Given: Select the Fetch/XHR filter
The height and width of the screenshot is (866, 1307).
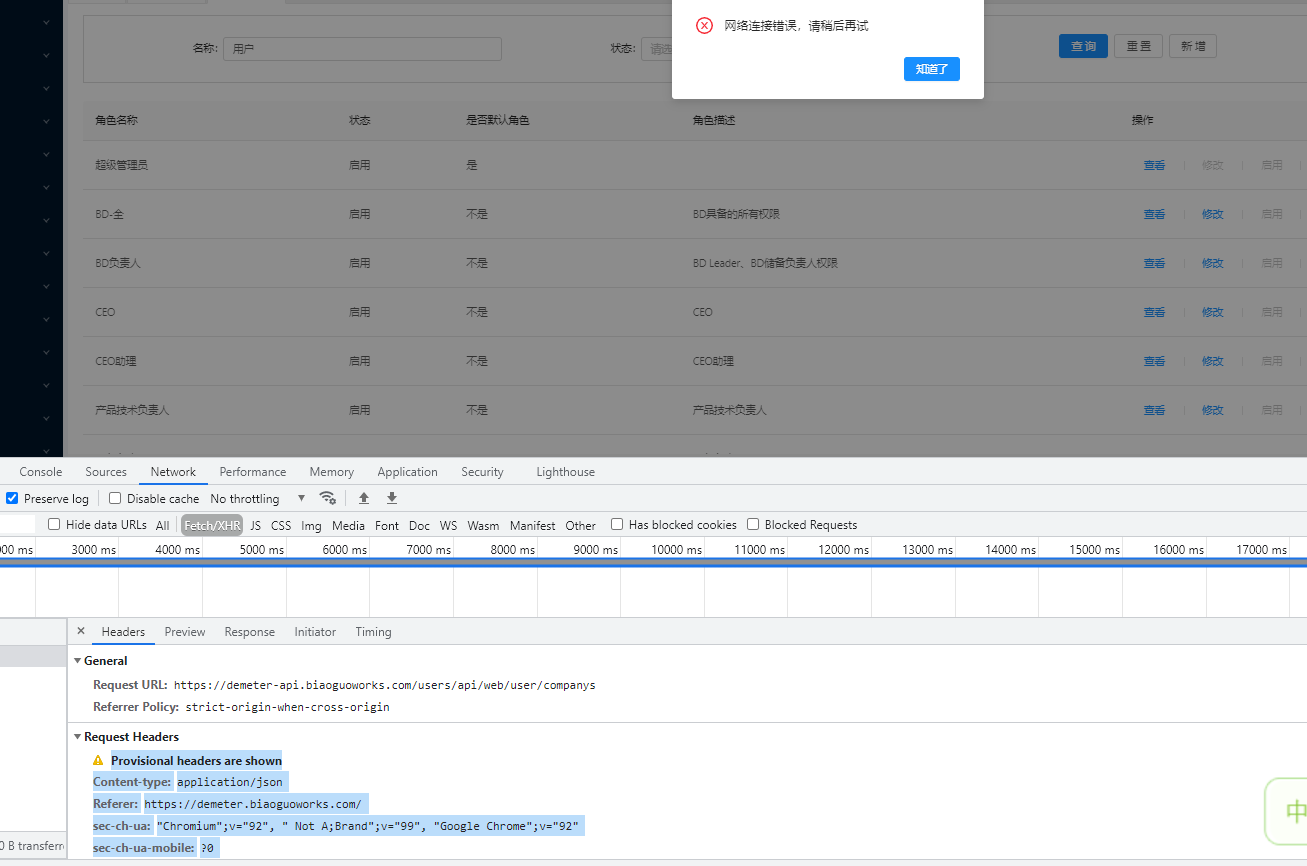Looking at the screenshot, I should [x=212, y=525].
